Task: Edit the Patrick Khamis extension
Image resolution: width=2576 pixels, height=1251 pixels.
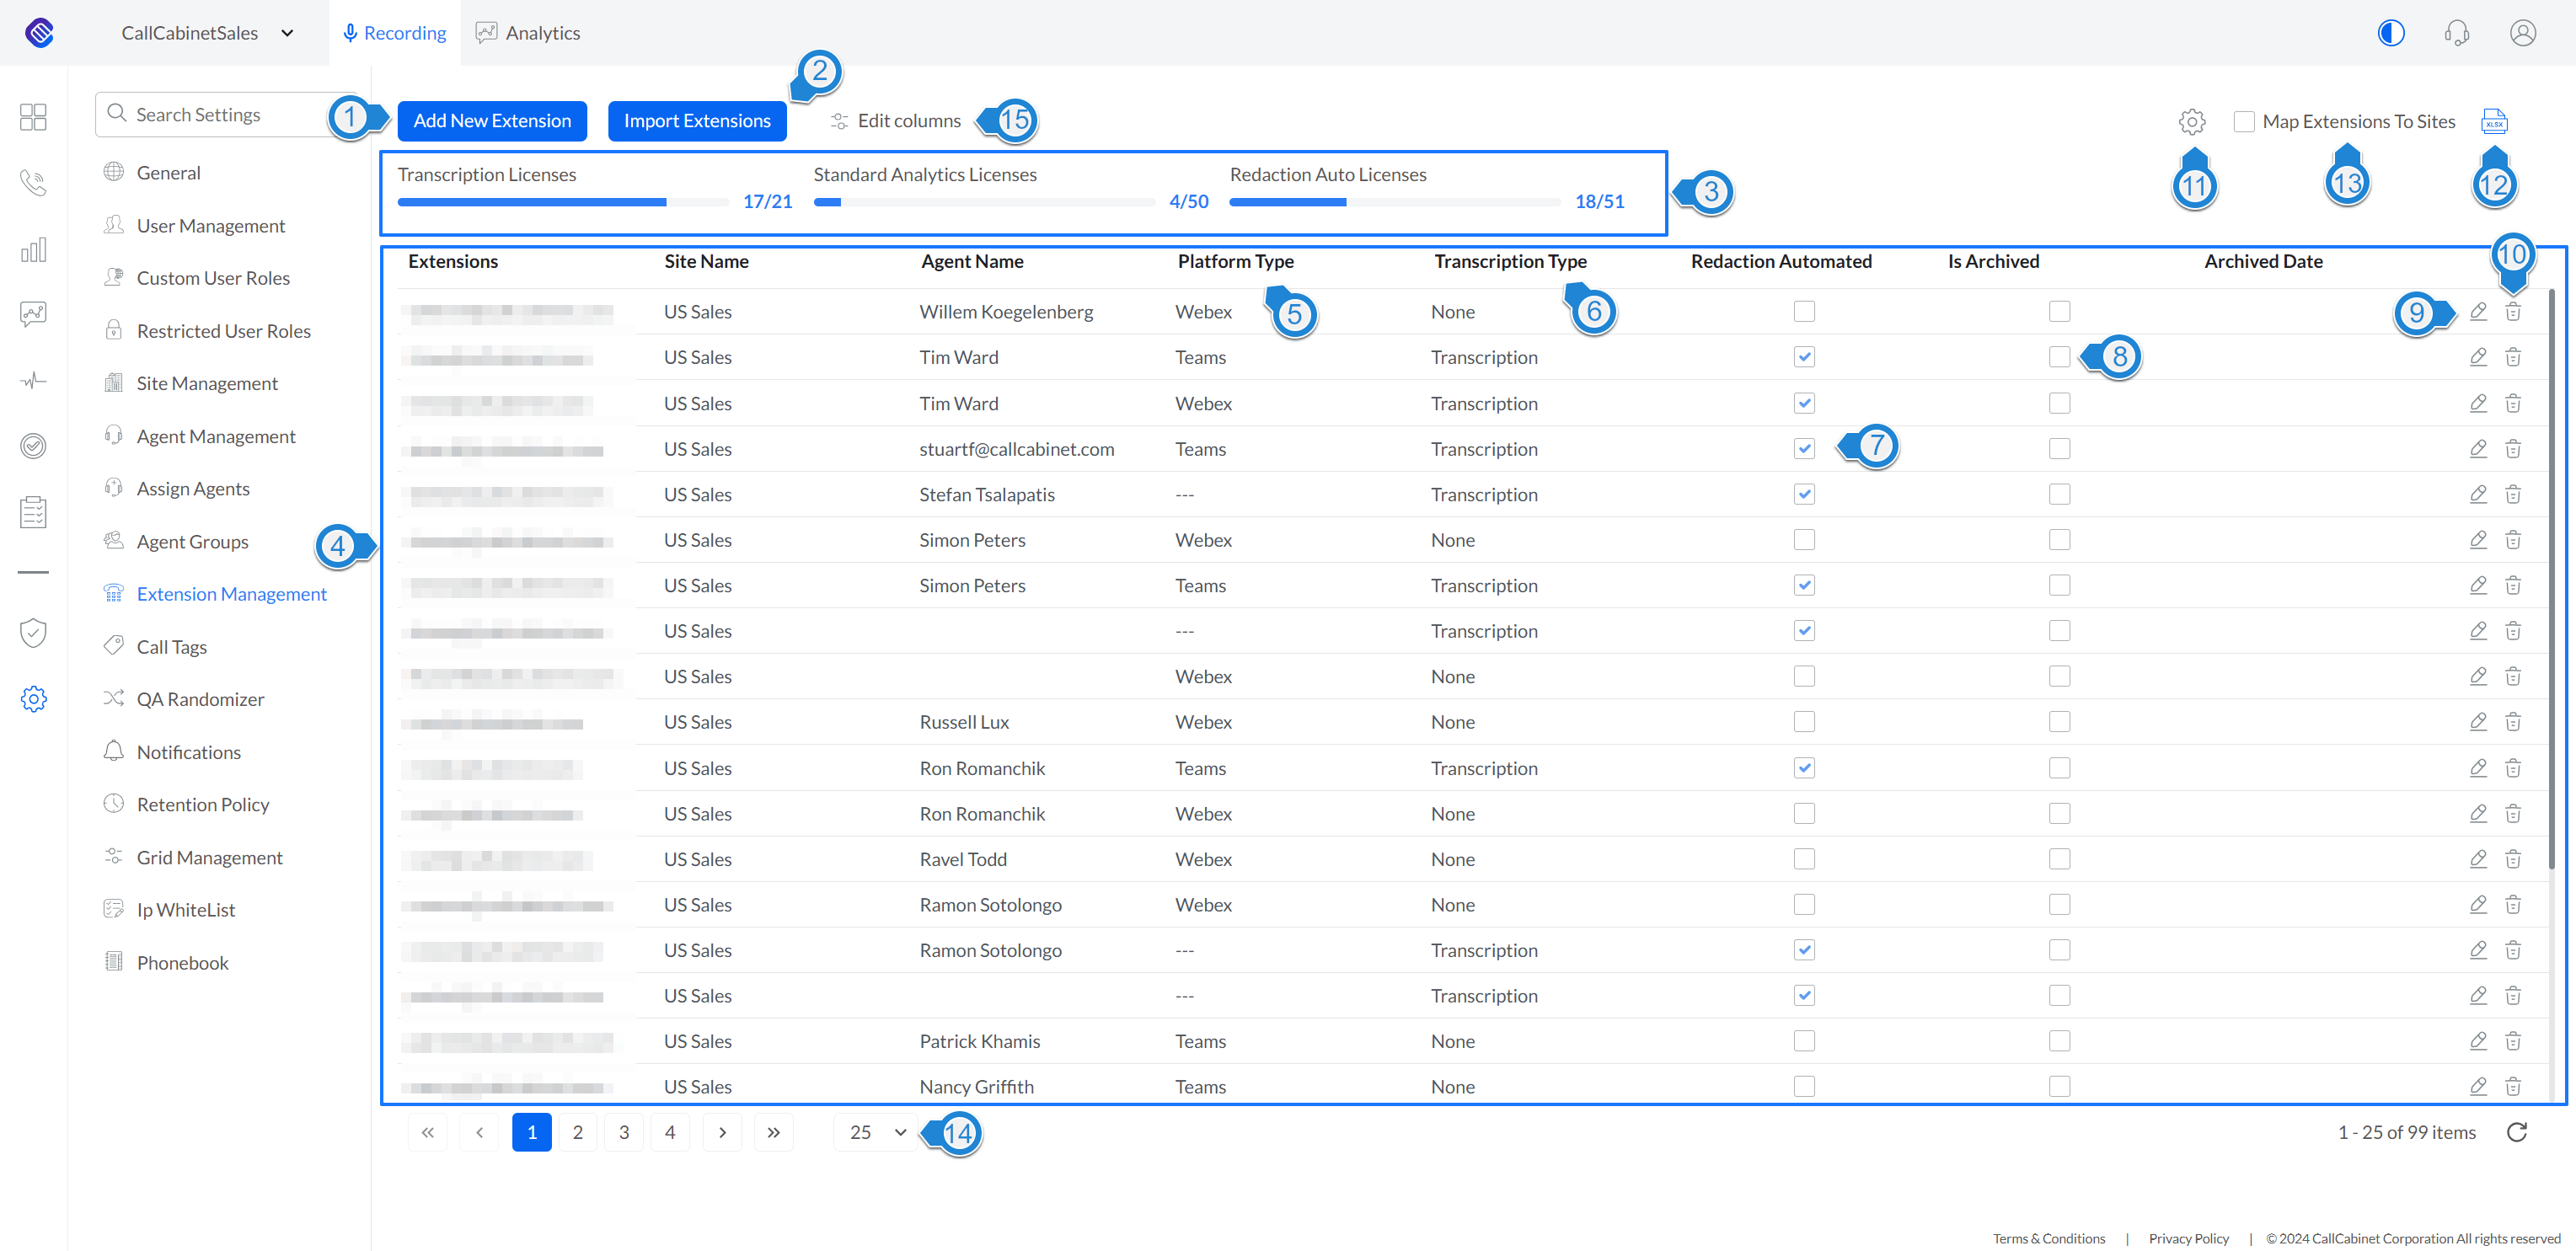Action: pos(2478,1041)
